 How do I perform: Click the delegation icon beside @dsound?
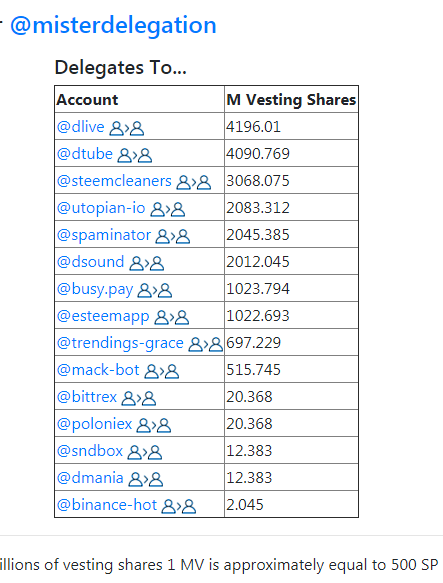coord(147,263)
